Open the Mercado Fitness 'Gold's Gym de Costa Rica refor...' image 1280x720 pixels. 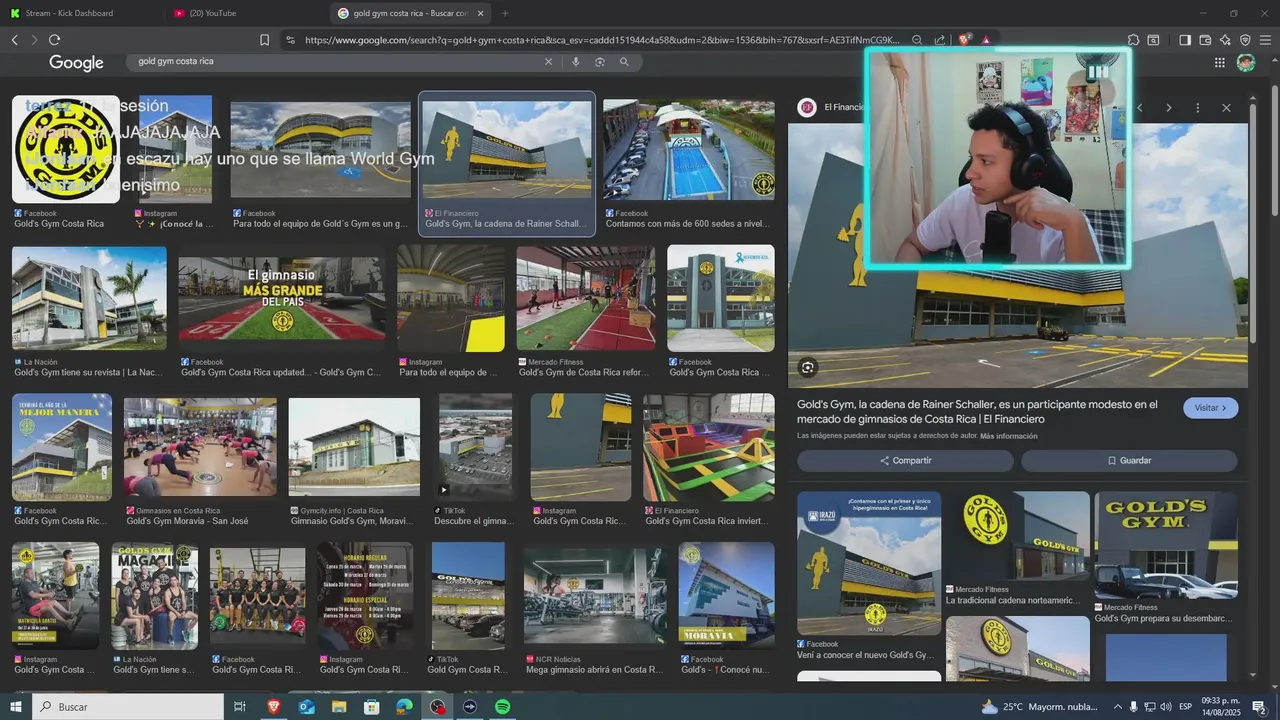click(x=586, y=298)
